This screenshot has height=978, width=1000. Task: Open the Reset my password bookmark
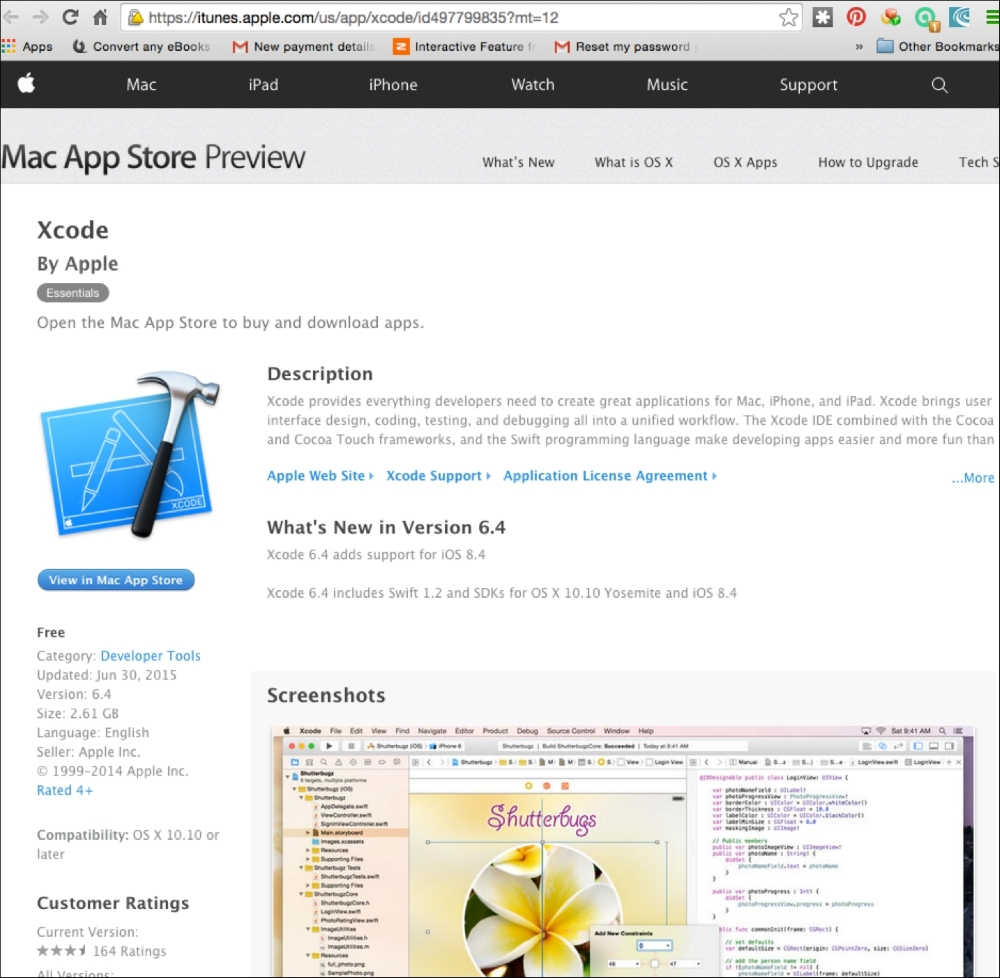[623, 47]
